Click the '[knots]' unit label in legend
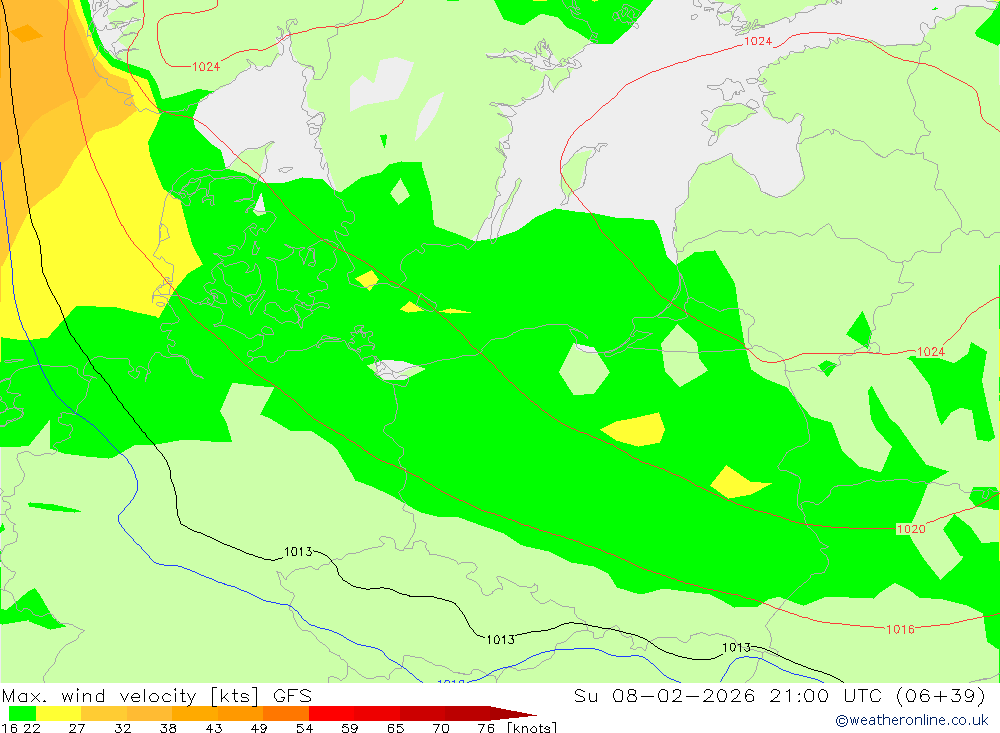The width and height of the screenshot is (1000, 733). [x=532, y=728]
